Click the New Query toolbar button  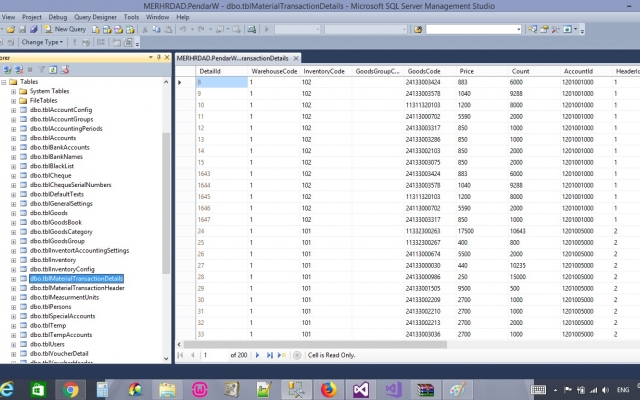coord(65,29)
